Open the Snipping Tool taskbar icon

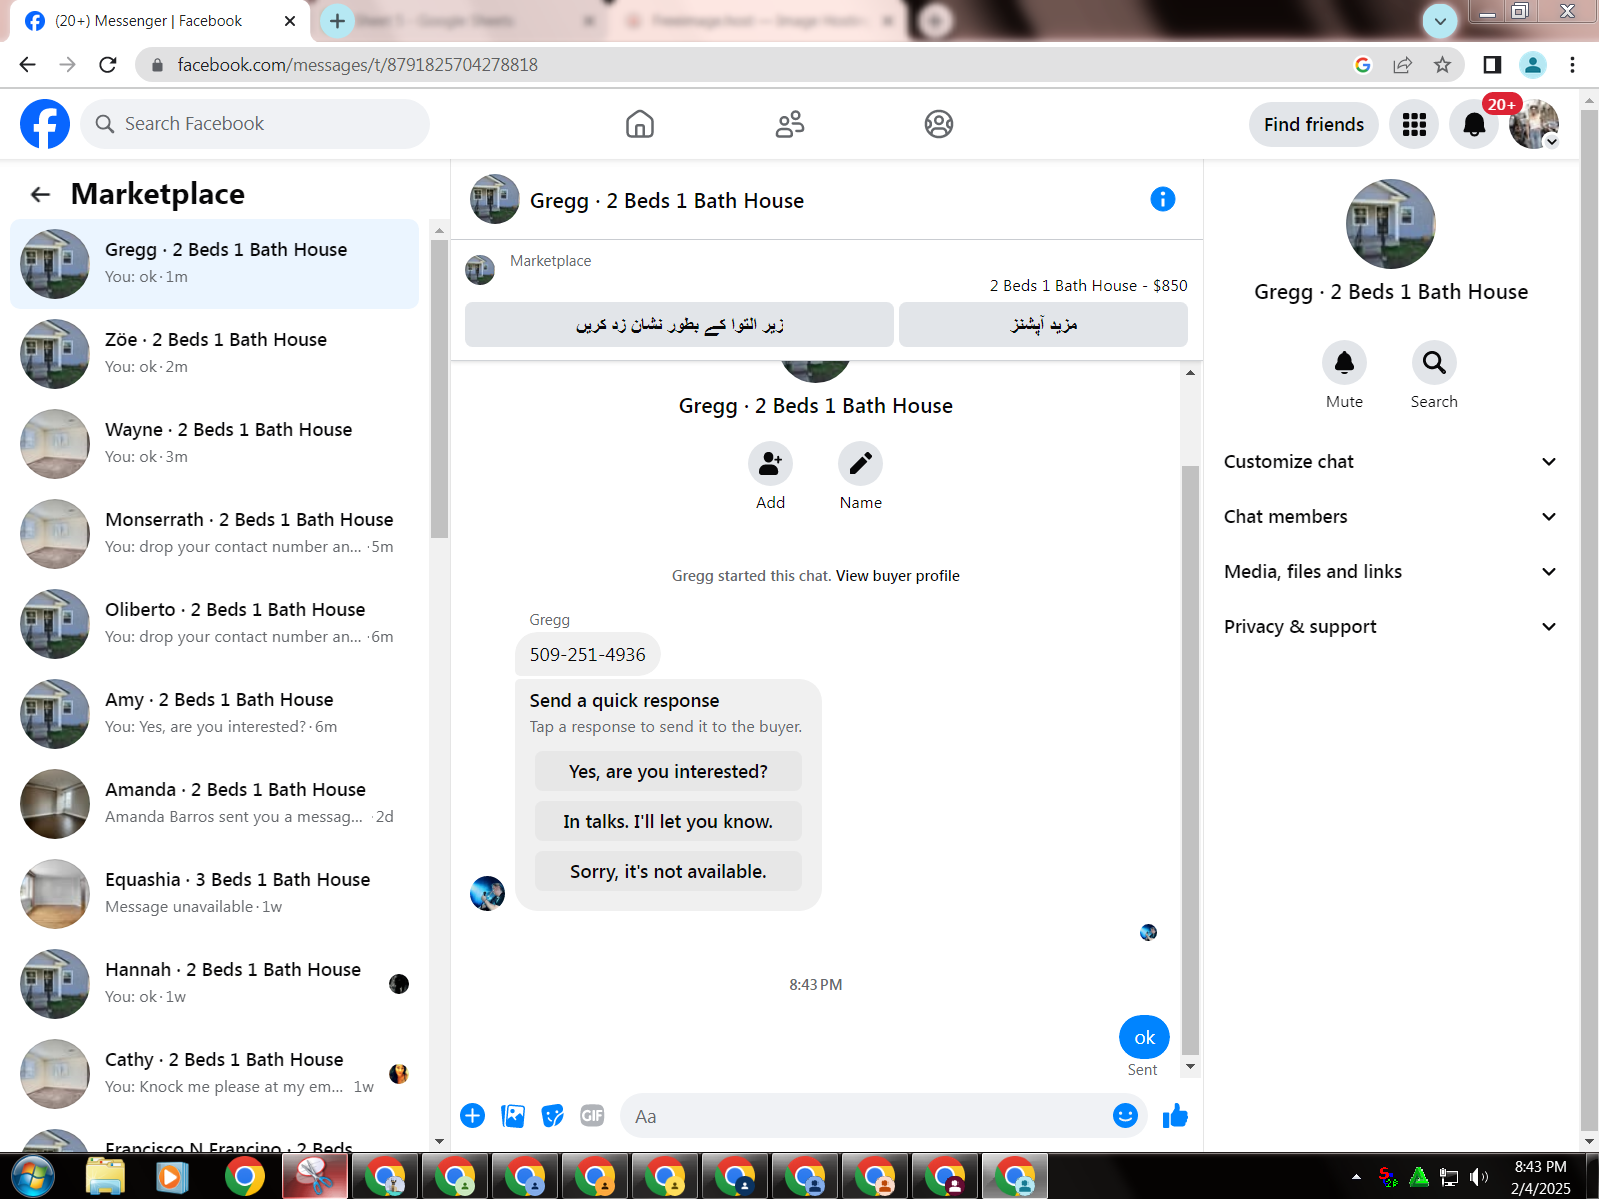pyautogui.click(x=315, y=1177)
